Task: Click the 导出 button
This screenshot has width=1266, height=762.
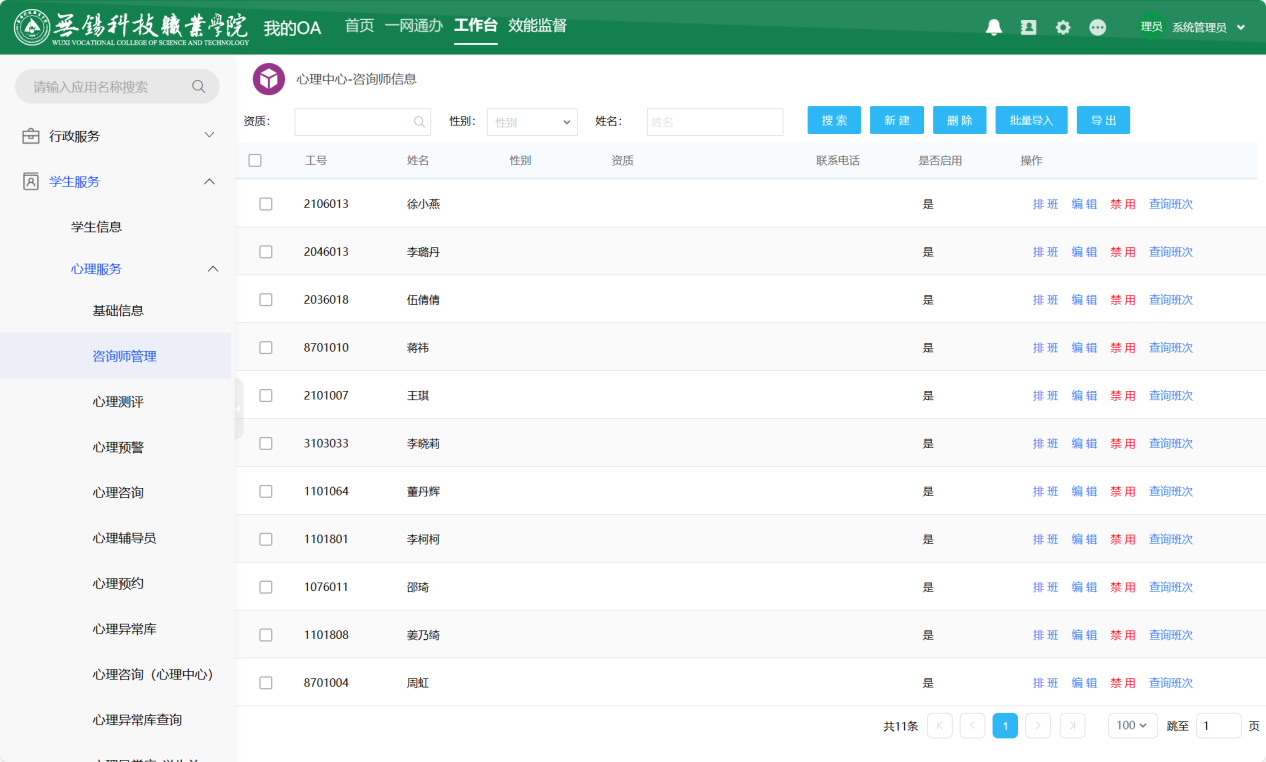Action: pos(1104,120)
